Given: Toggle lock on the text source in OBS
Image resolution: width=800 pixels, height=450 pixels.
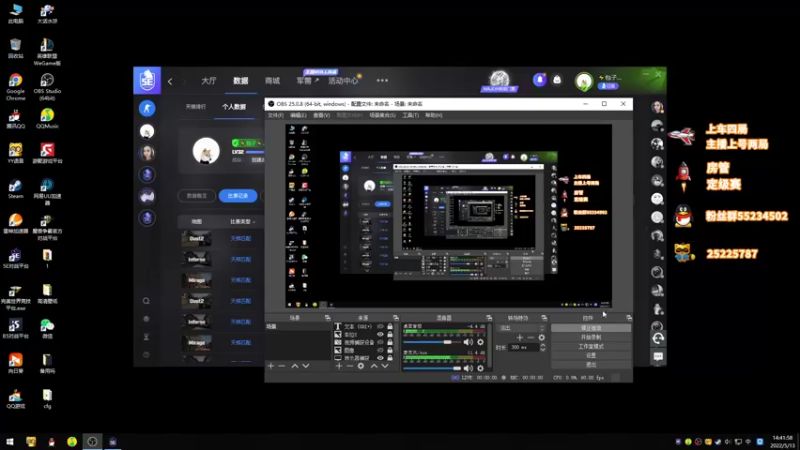Looking at the screenshot, I should tap(390, 326).
